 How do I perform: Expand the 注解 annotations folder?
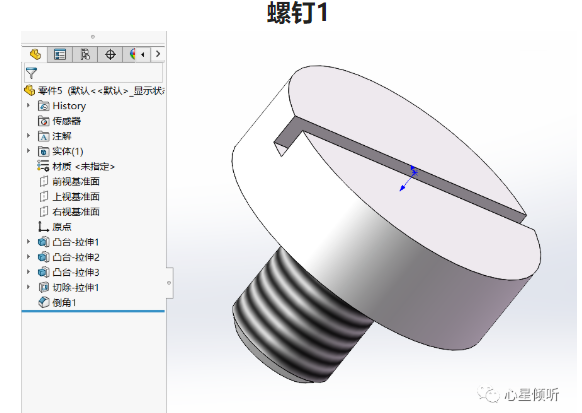click(x=28, y=136)
